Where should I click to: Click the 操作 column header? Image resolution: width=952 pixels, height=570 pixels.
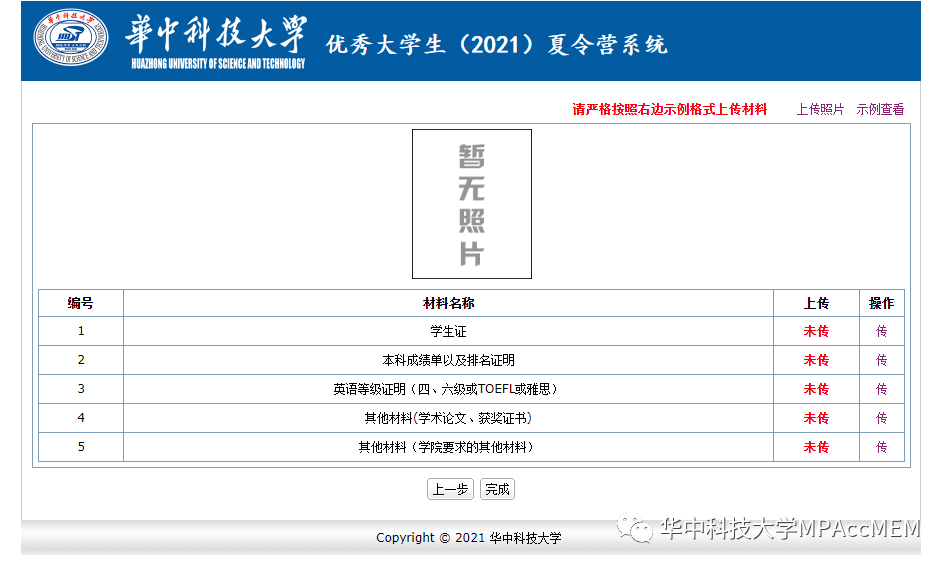tap(882, 303)
